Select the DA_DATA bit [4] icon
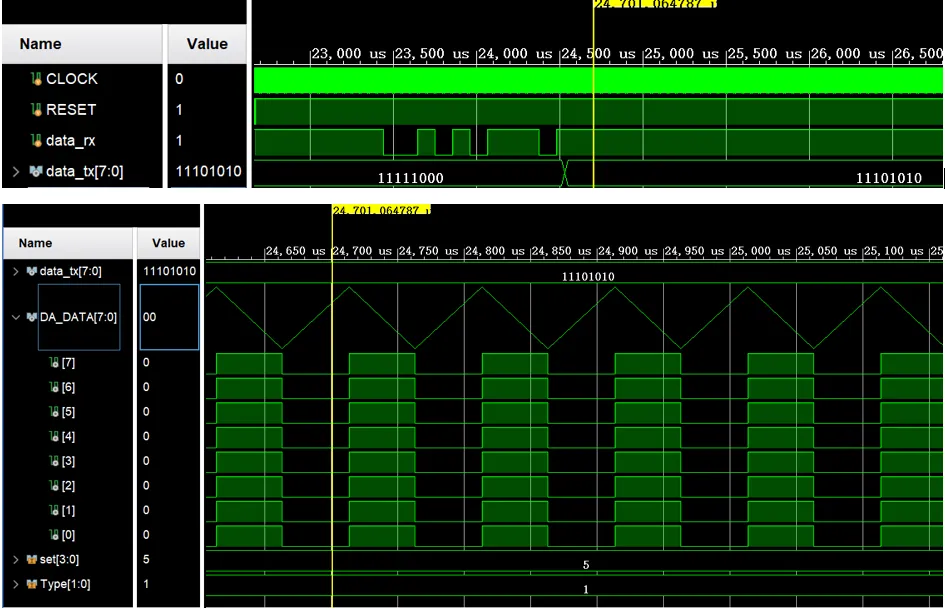 point(55,436)
